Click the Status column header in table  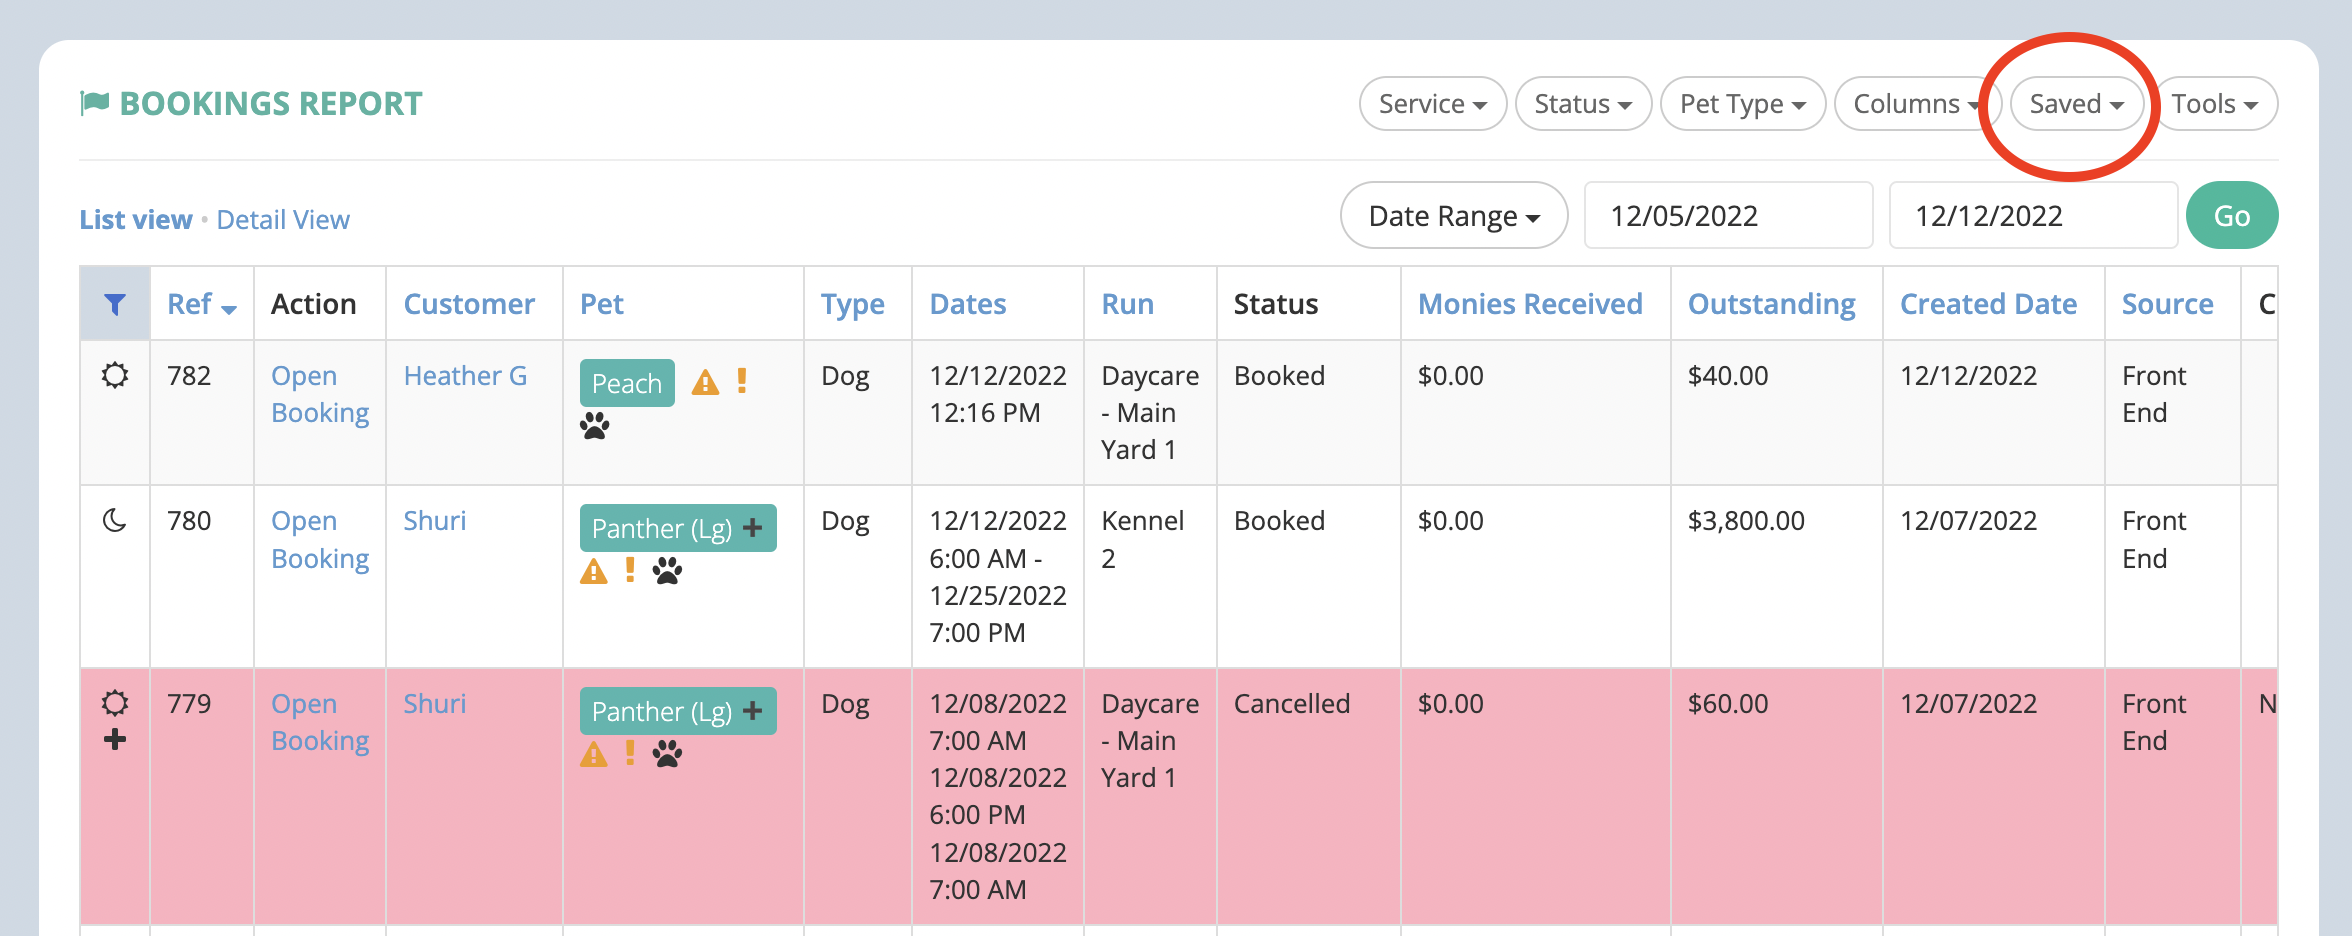click(x=1276, y=304)
